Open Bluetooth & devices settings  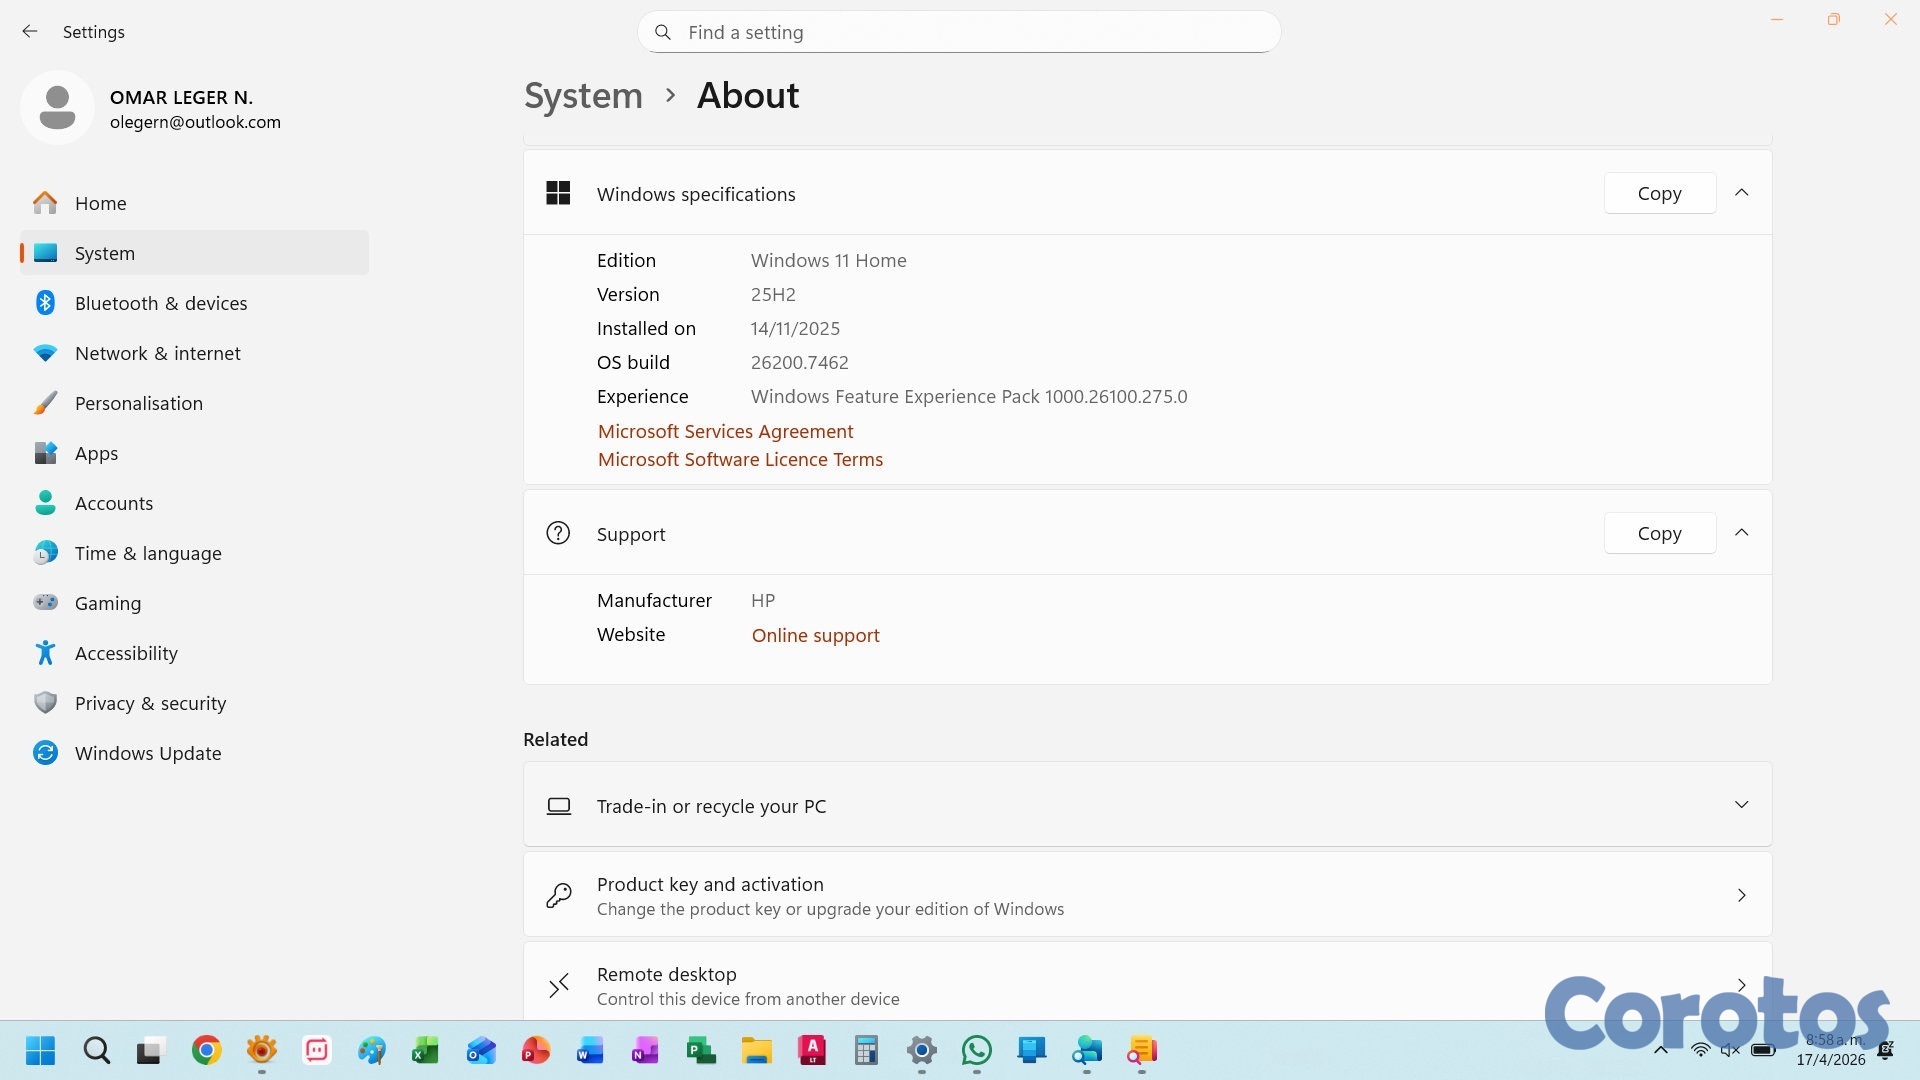pos(160,303)
